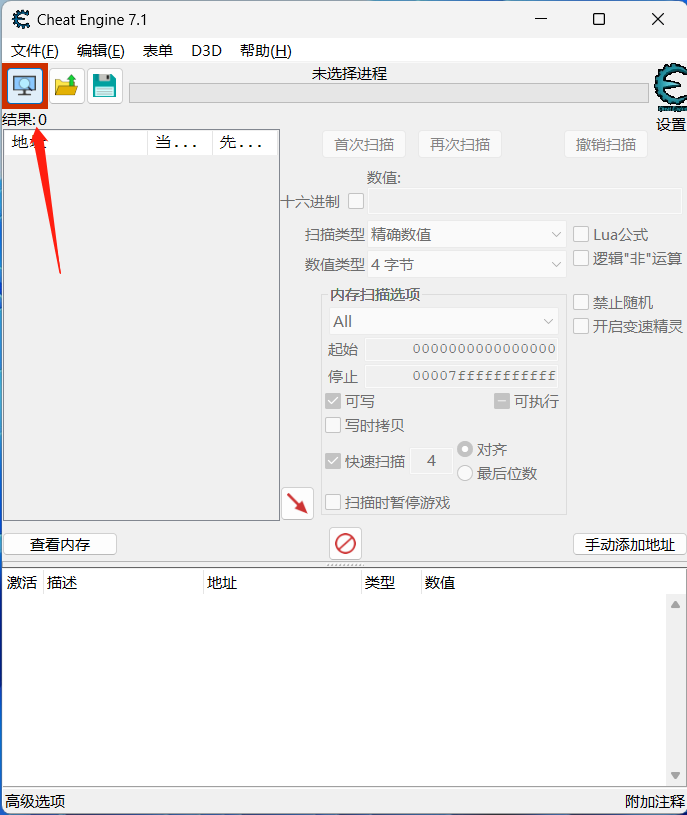Click the 地址 column header in results
Screen dimensions: 687x815
click(76, 143)
